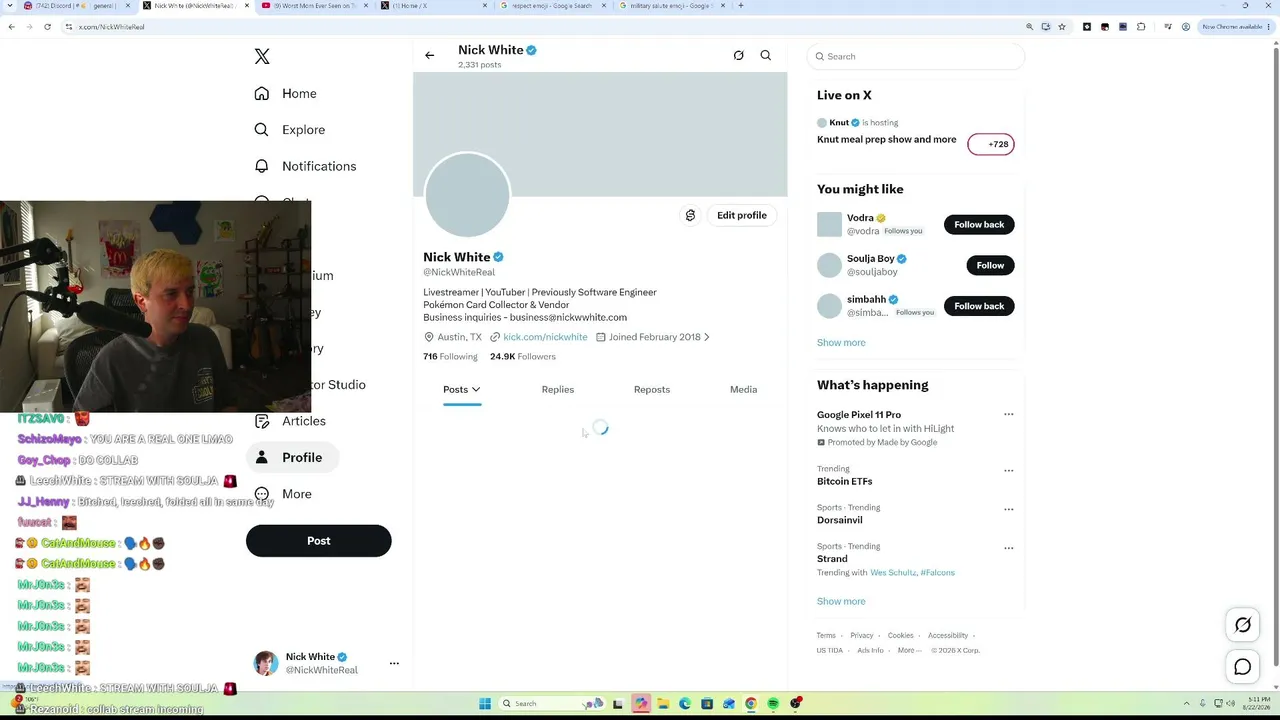Open the Accessibility footer link
Viewport: 1280px width, 720px height.
click(x=948, y=636)
